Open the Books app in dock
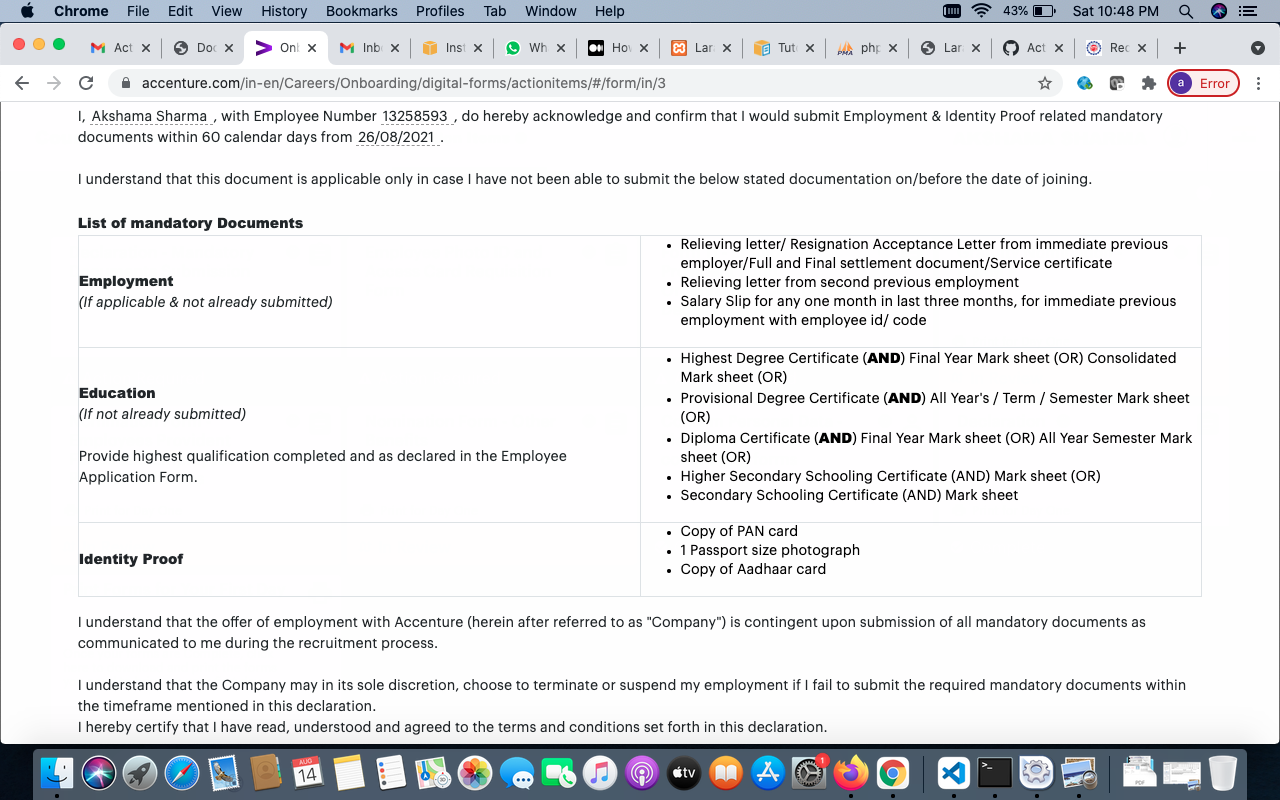The image size is (1280, 800). coord(725,772)
